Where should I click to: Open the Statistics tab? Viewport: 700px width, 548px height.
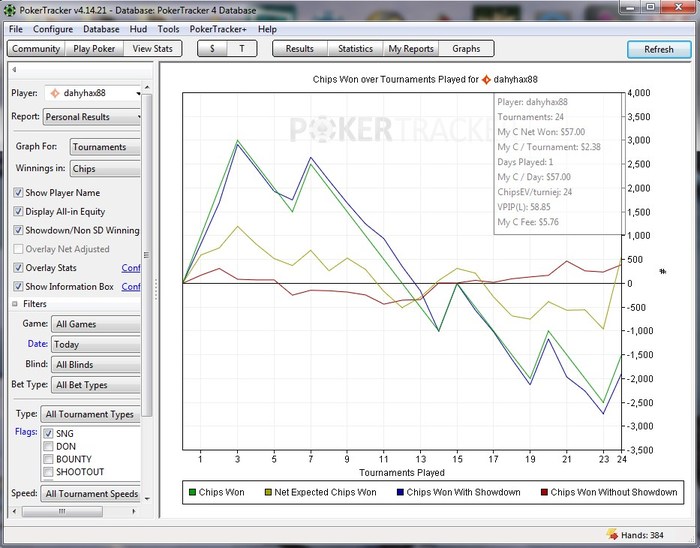355,49
